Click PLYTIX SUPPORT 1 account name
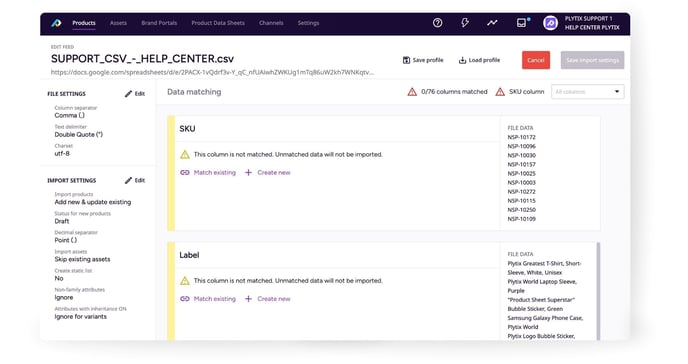Screen dimensions: 688x364 [588, 18]
